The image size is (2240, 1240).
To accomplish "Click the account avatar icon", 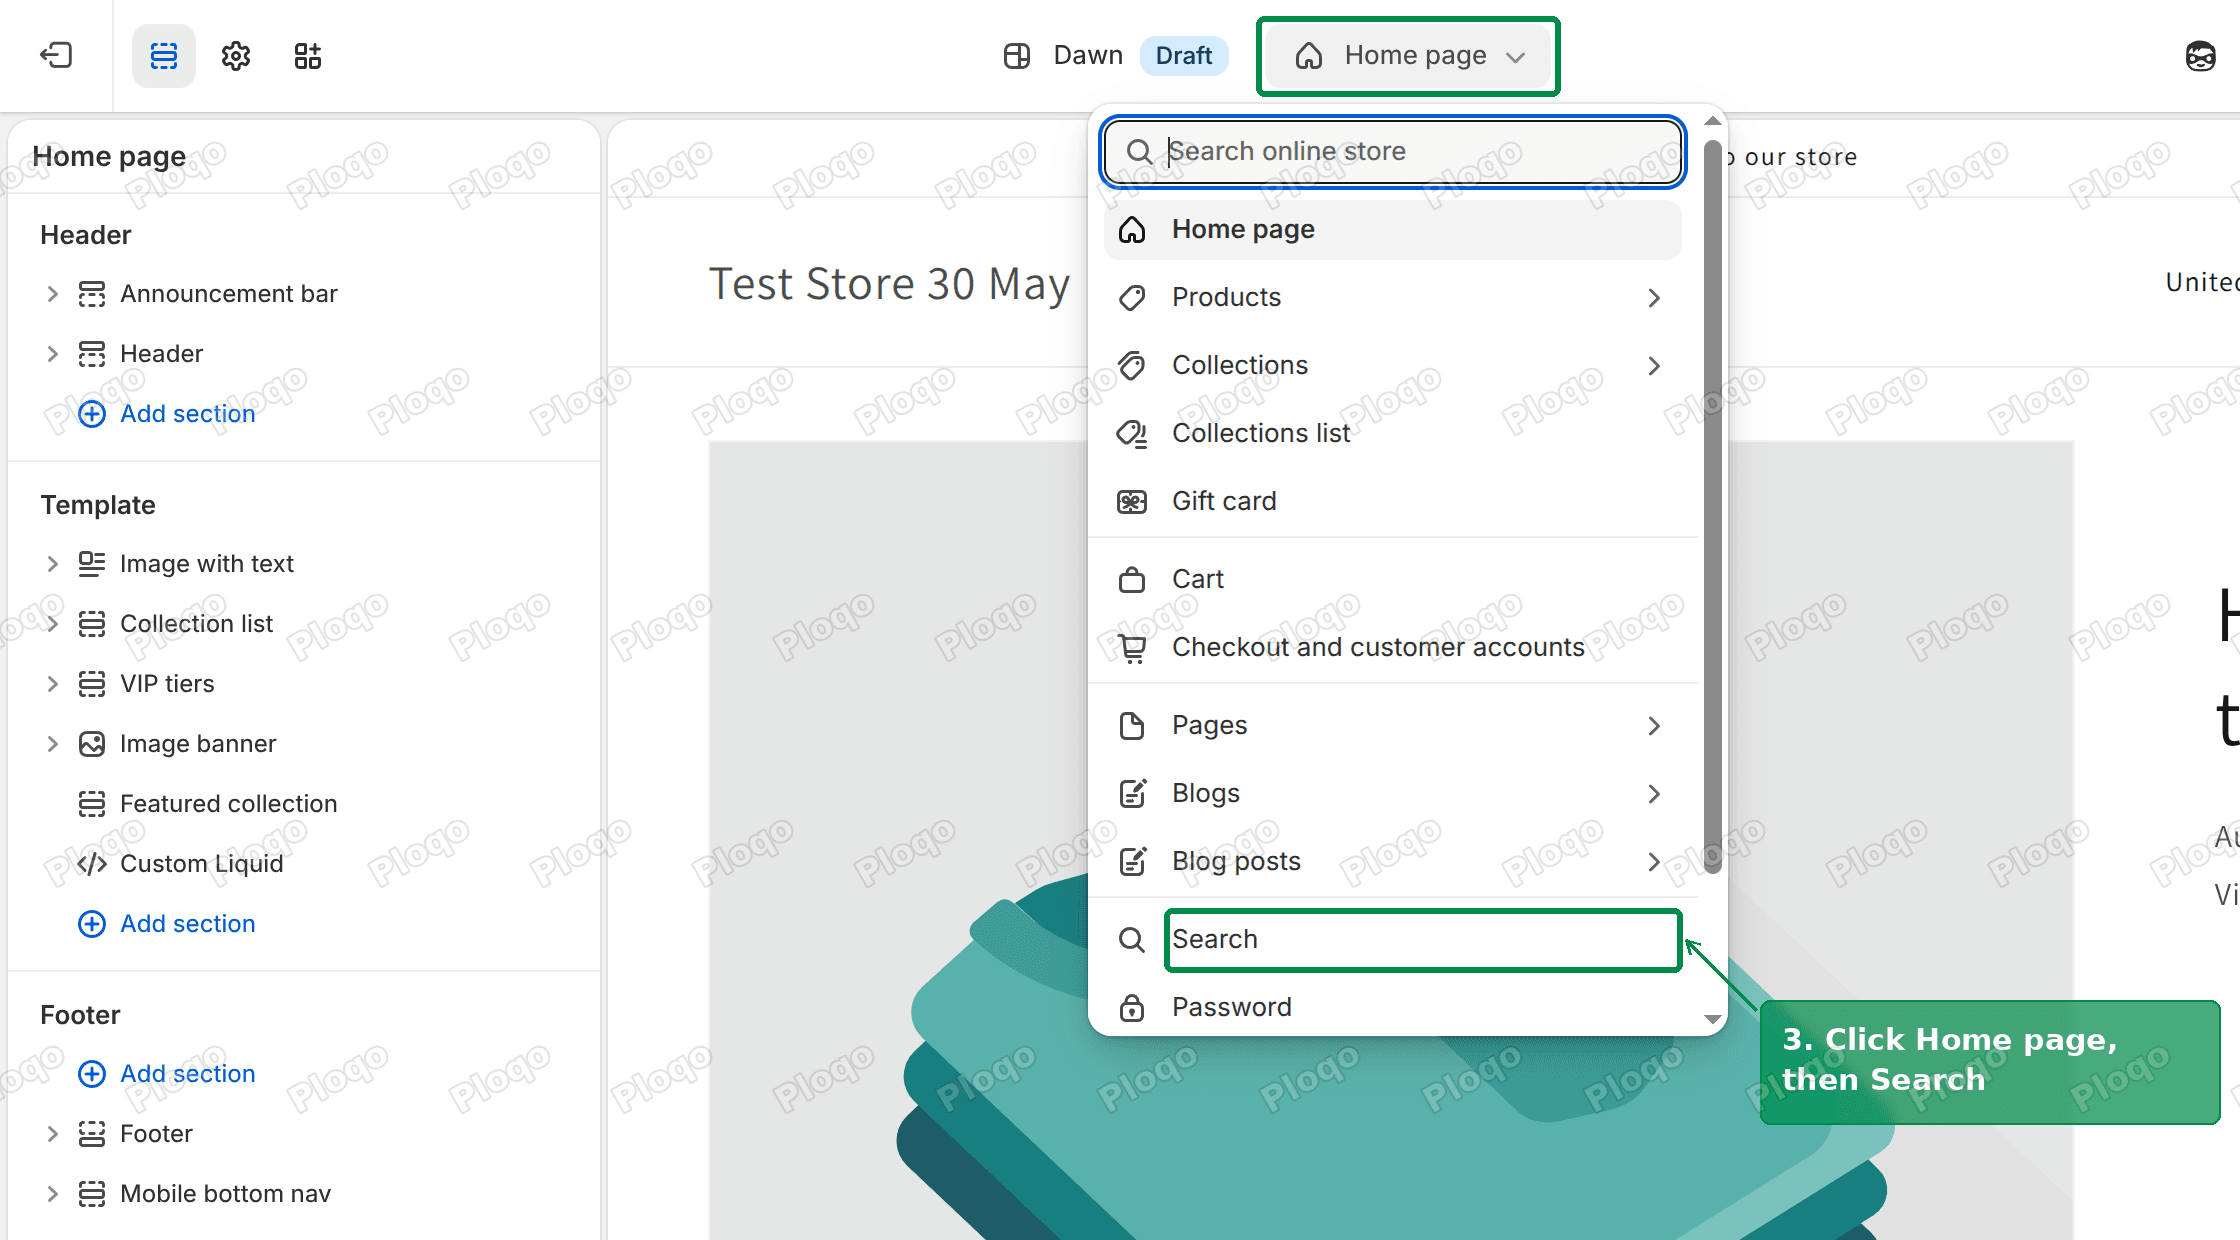I will click(x=2200, y=56).
